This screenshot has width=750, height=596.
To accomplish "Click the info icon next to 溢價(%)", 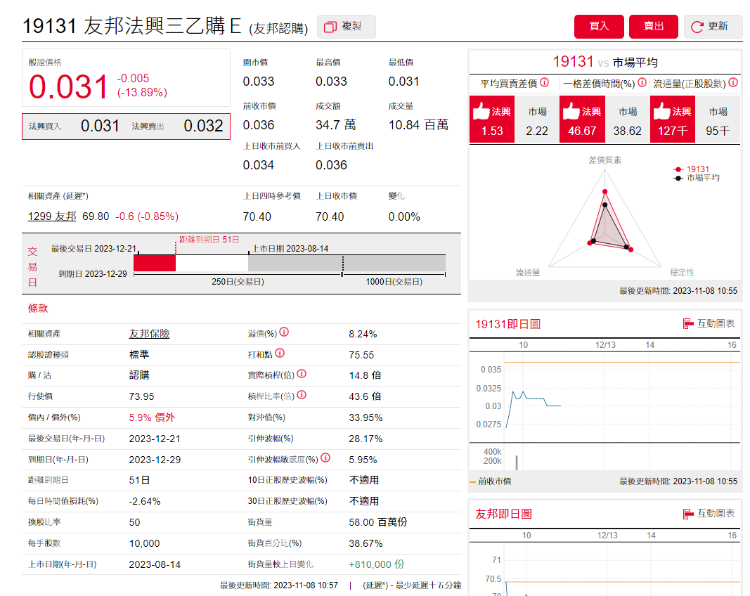I will pyautogui.click(x=284, y=332).
